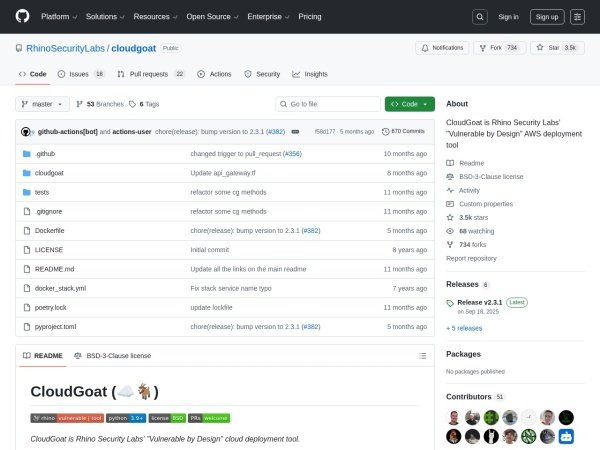Open docker_stack.yml file

tap(60, 288)
